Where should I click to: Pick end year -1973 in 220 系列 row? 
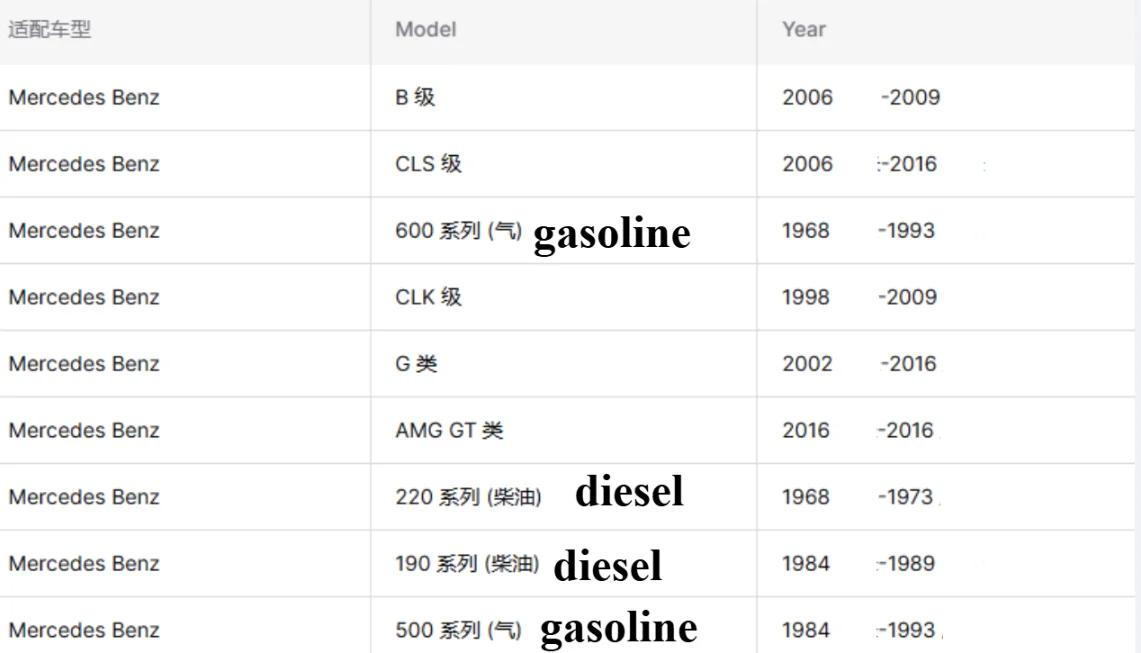(x=905, y=497)
